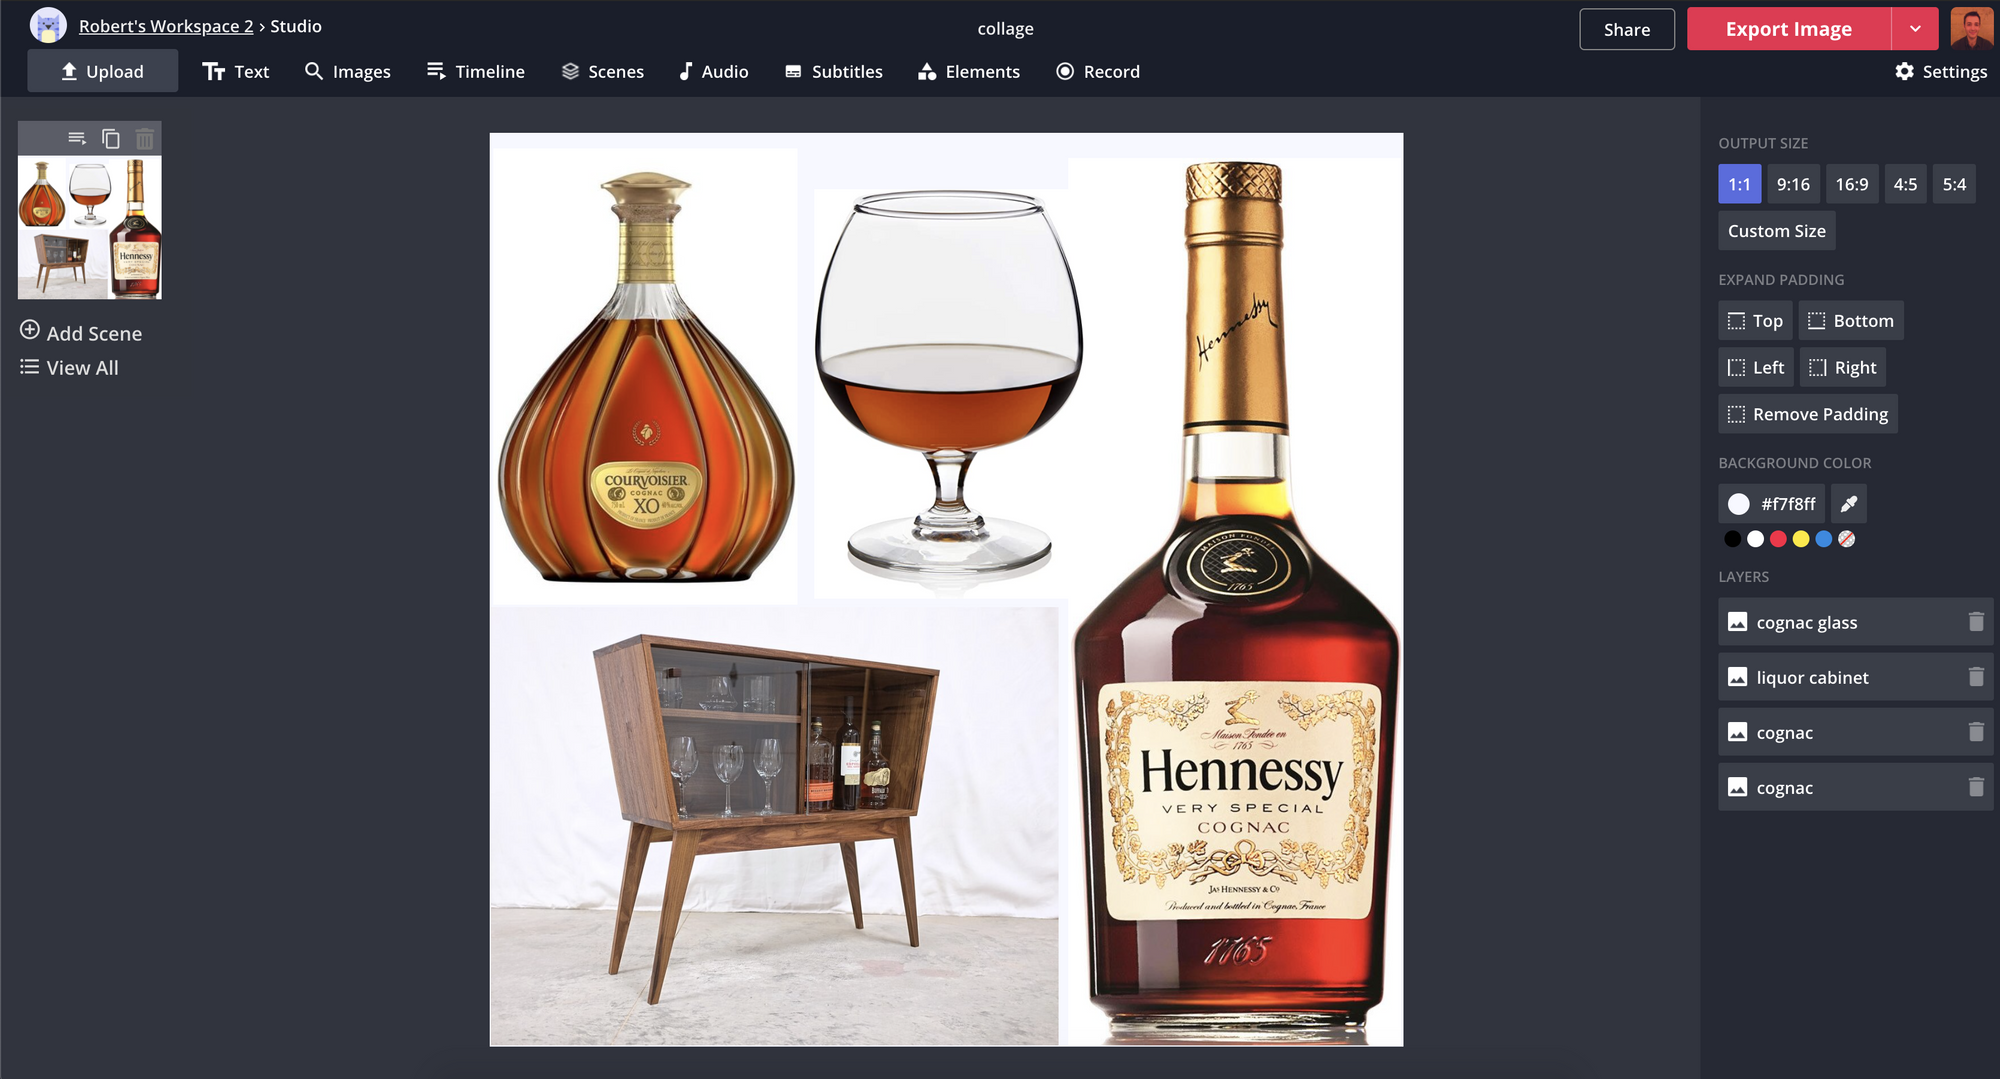The image size is (2000, 1079).
Task: Pick a color with the eyedropper
Action: pyautogui.click(x=1849, y=504)
